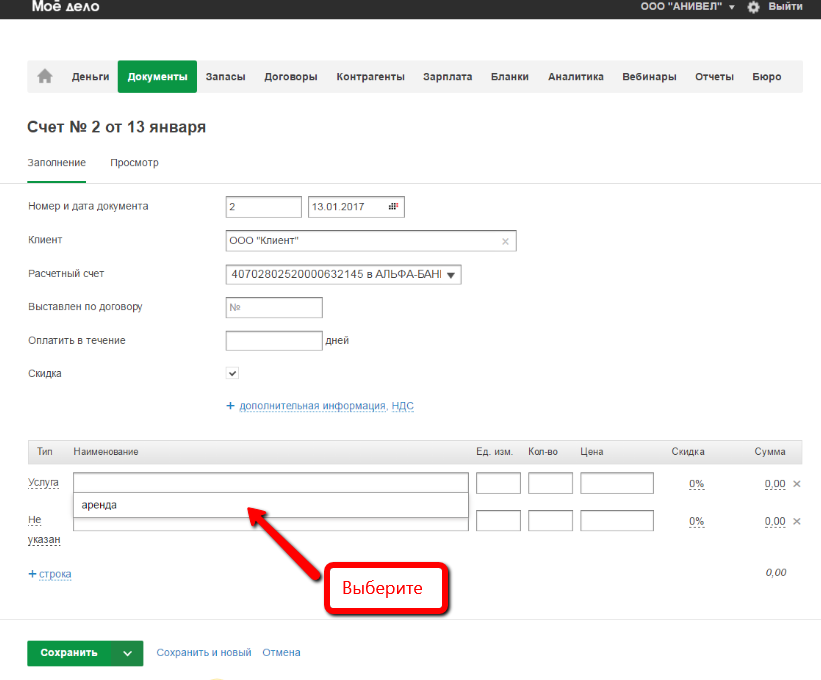Focus the Услуга row Кол-во field
This screenshot has width=821, height=680.
coord(550,483)
